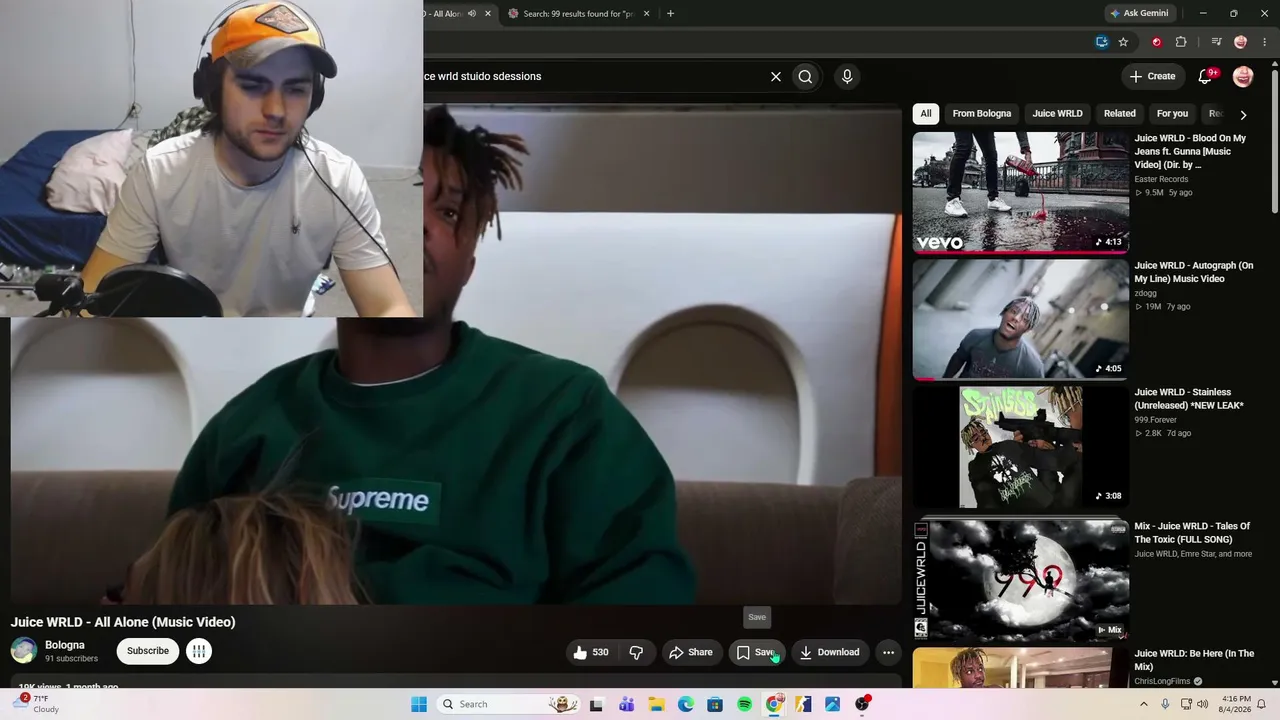
Task: Click the YouTube search magnifier button
Action: click(805, 76)
